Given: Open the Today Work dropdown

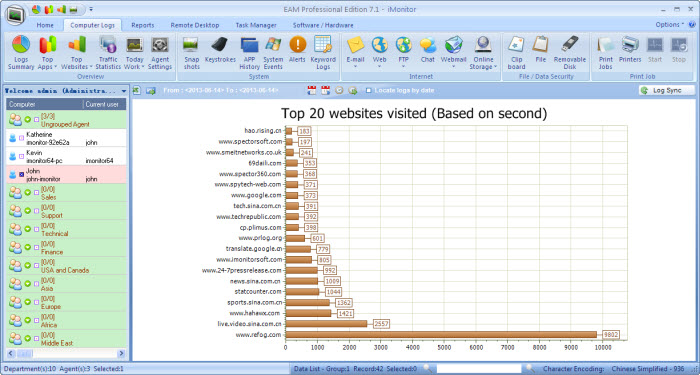Looking at the screenshot, I should click(134, 53).
